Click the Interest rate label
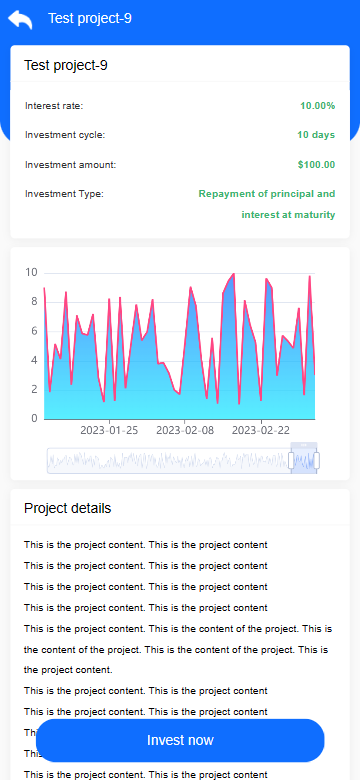 click(54, 105)
